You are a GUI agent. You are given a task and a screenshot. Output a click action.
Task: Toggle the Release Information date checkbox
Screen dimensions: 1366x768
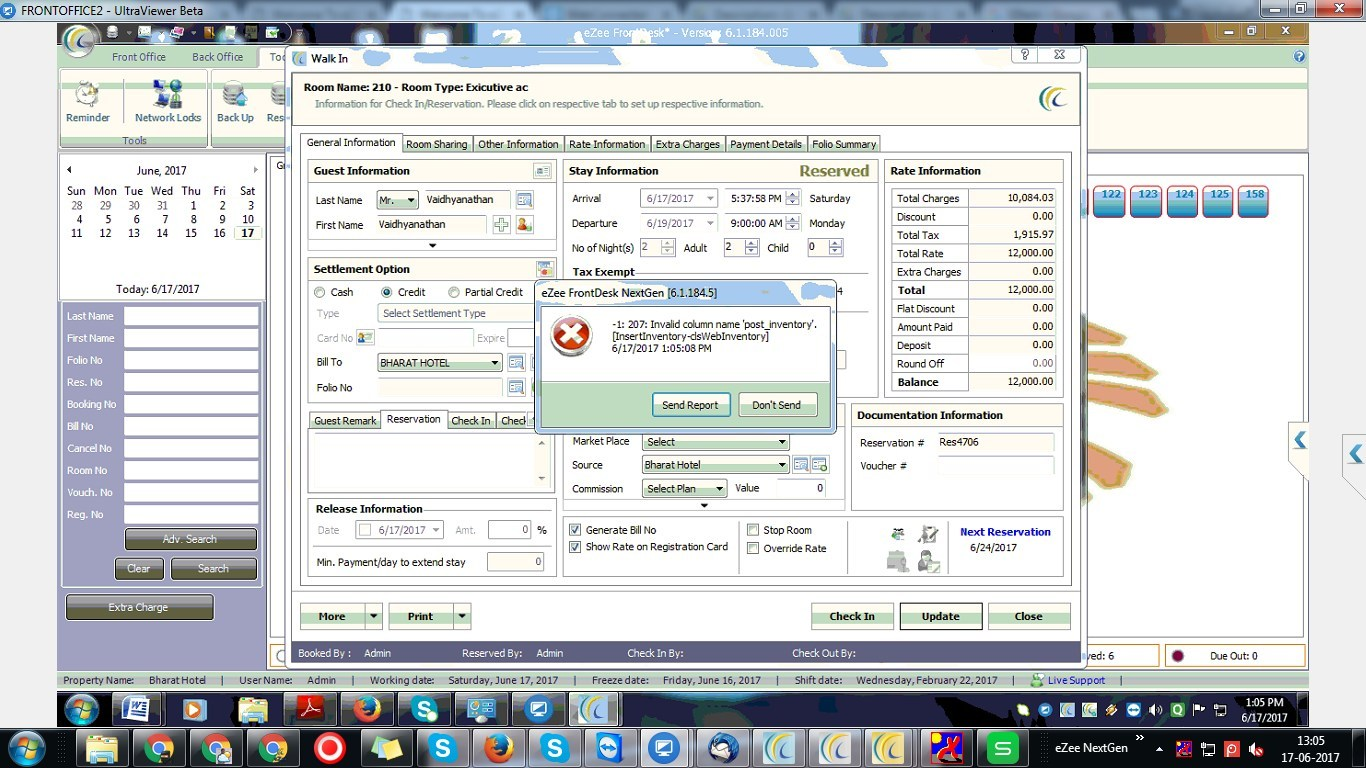[365, 530]
